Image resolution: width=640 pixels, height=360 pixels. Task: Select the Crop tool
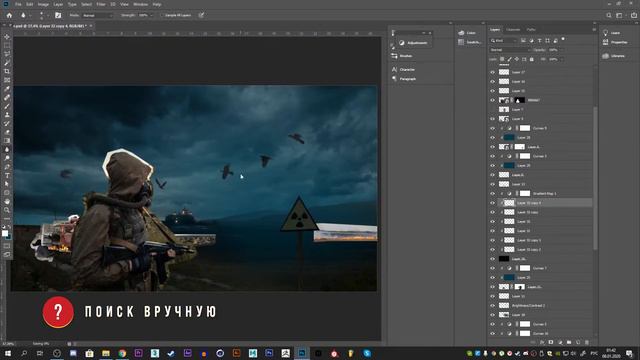click(x=7, y=71)
